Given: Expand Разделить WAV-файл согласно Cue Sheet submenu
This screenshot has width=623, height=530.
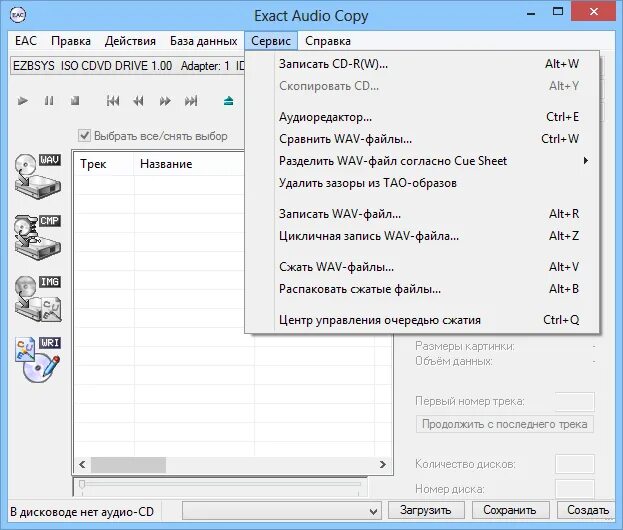Looking at the screenshot, I should coord(422,161).
